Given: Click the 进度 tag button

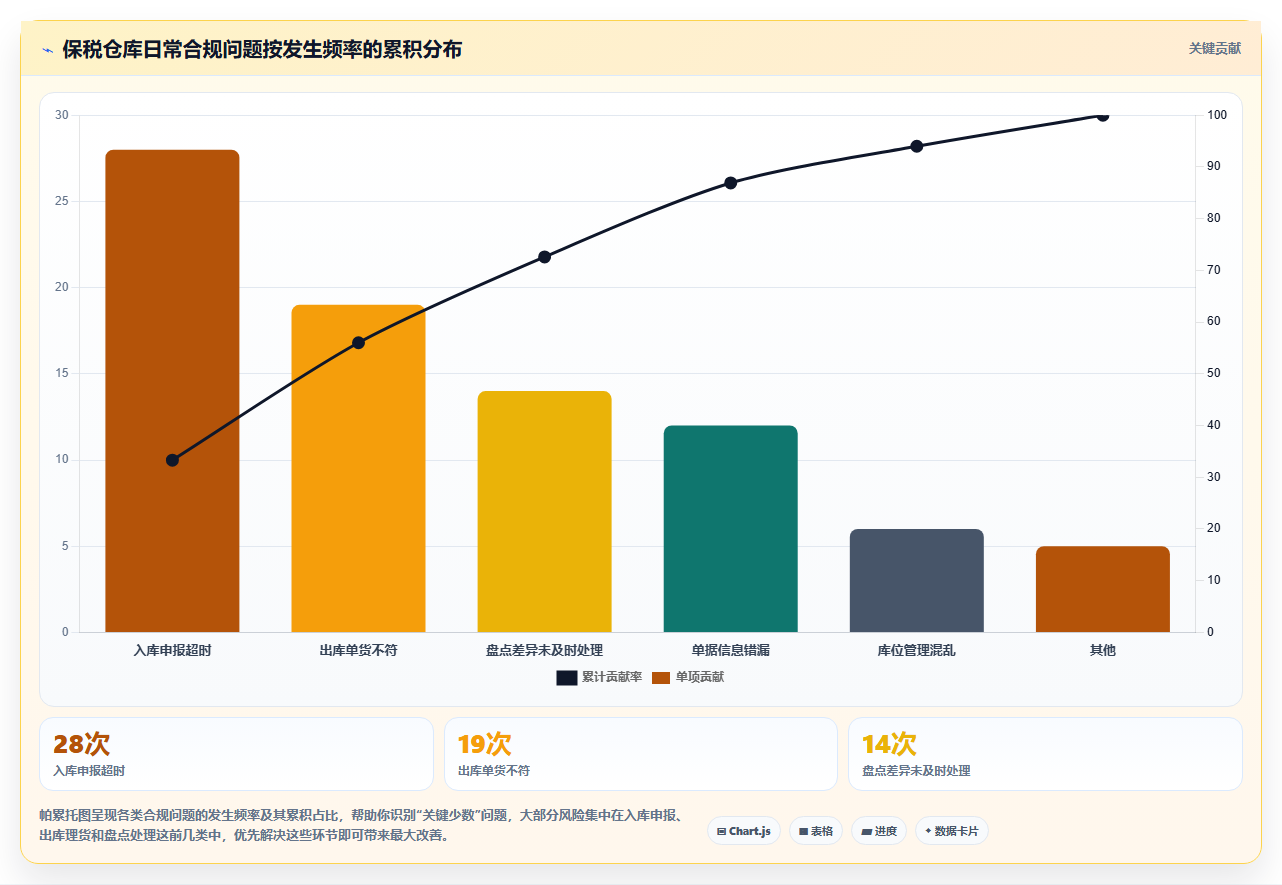Looking at the screenshot, I should [879, 831].
